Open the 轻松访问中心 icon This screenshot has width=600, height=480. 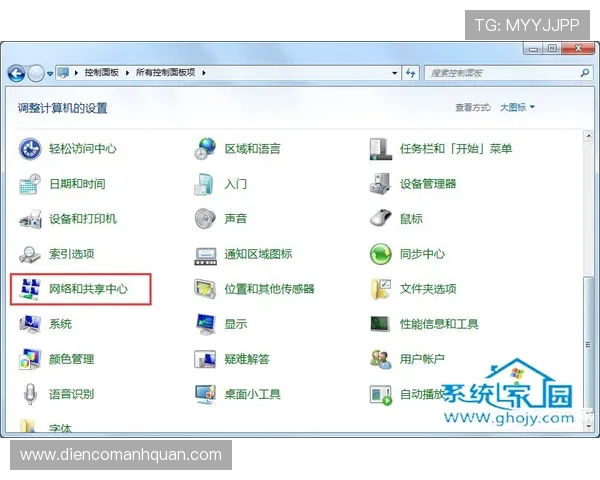[x=30, y=149]
